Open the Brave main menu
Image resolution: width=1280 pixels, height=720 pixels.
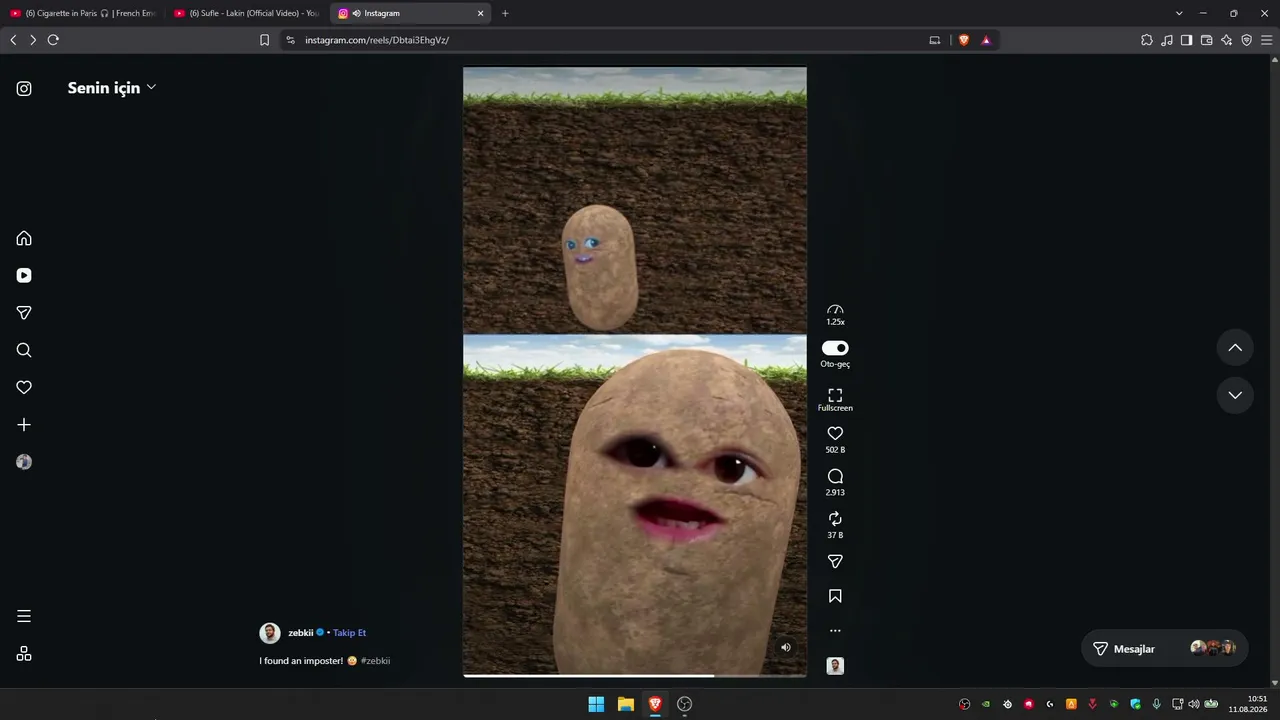tap(1267, 40)
